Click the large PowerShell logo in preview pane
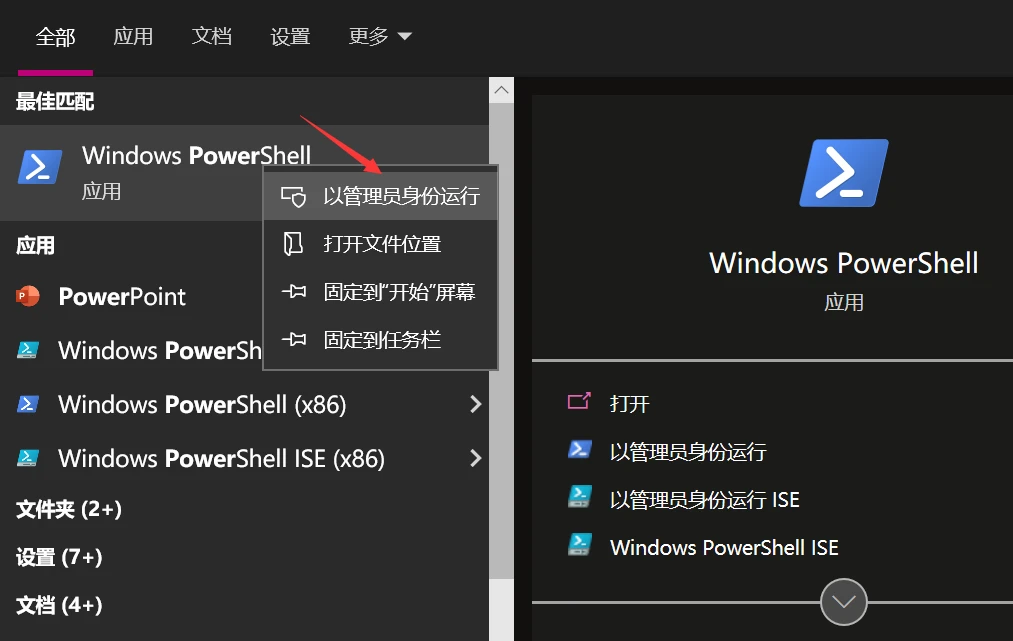Viewport: 1013px width, 641px height. tap(844, 173)
